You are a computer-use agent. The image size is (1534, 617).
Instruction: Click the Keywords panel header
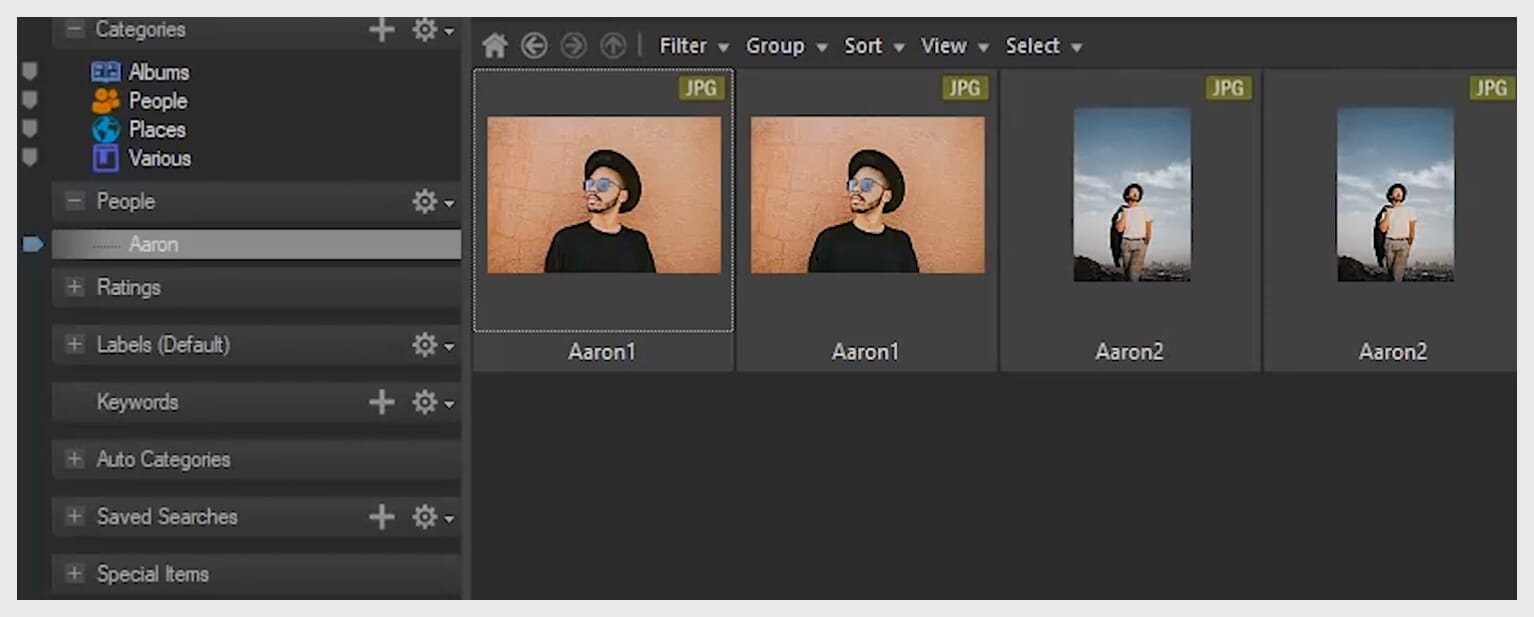tap(256, 402)
